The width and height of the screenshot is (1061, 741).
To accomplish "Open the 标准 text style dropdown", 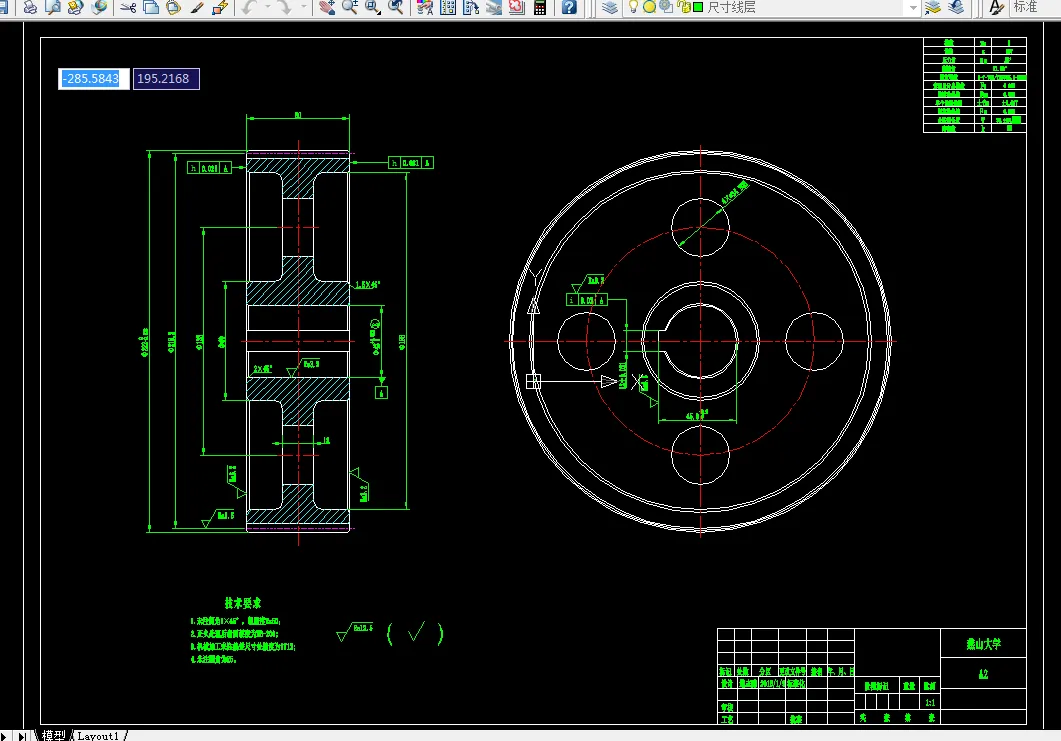I will (x=1034, y=7).
